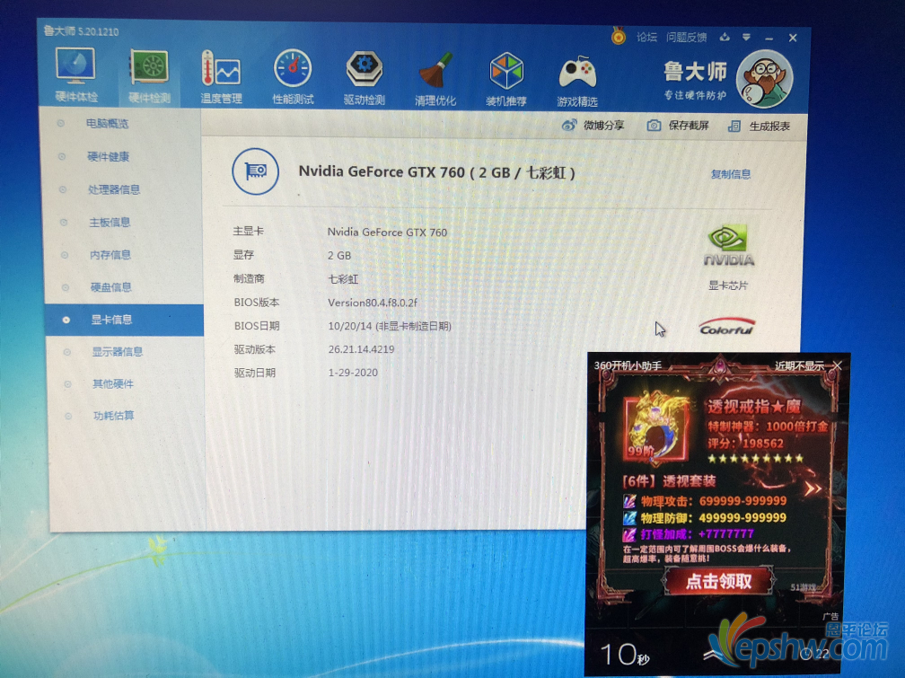This screenshot has height=678, width=905.
Task: Click the 制造商 value "七彩虹"
Action: (x=343, y=279)
